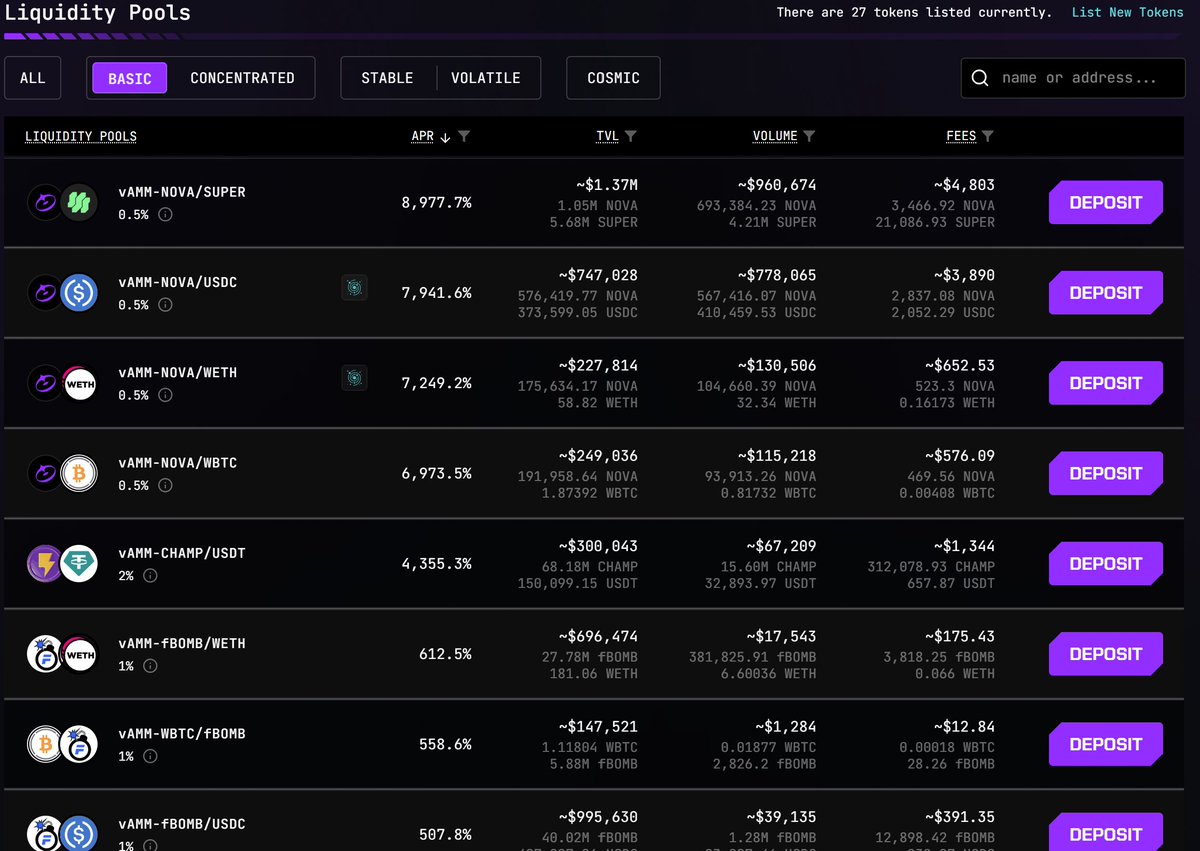Open the APR column filter
Image resolution: width=1200 pixels, height=851 pixels.
(464, 137)
